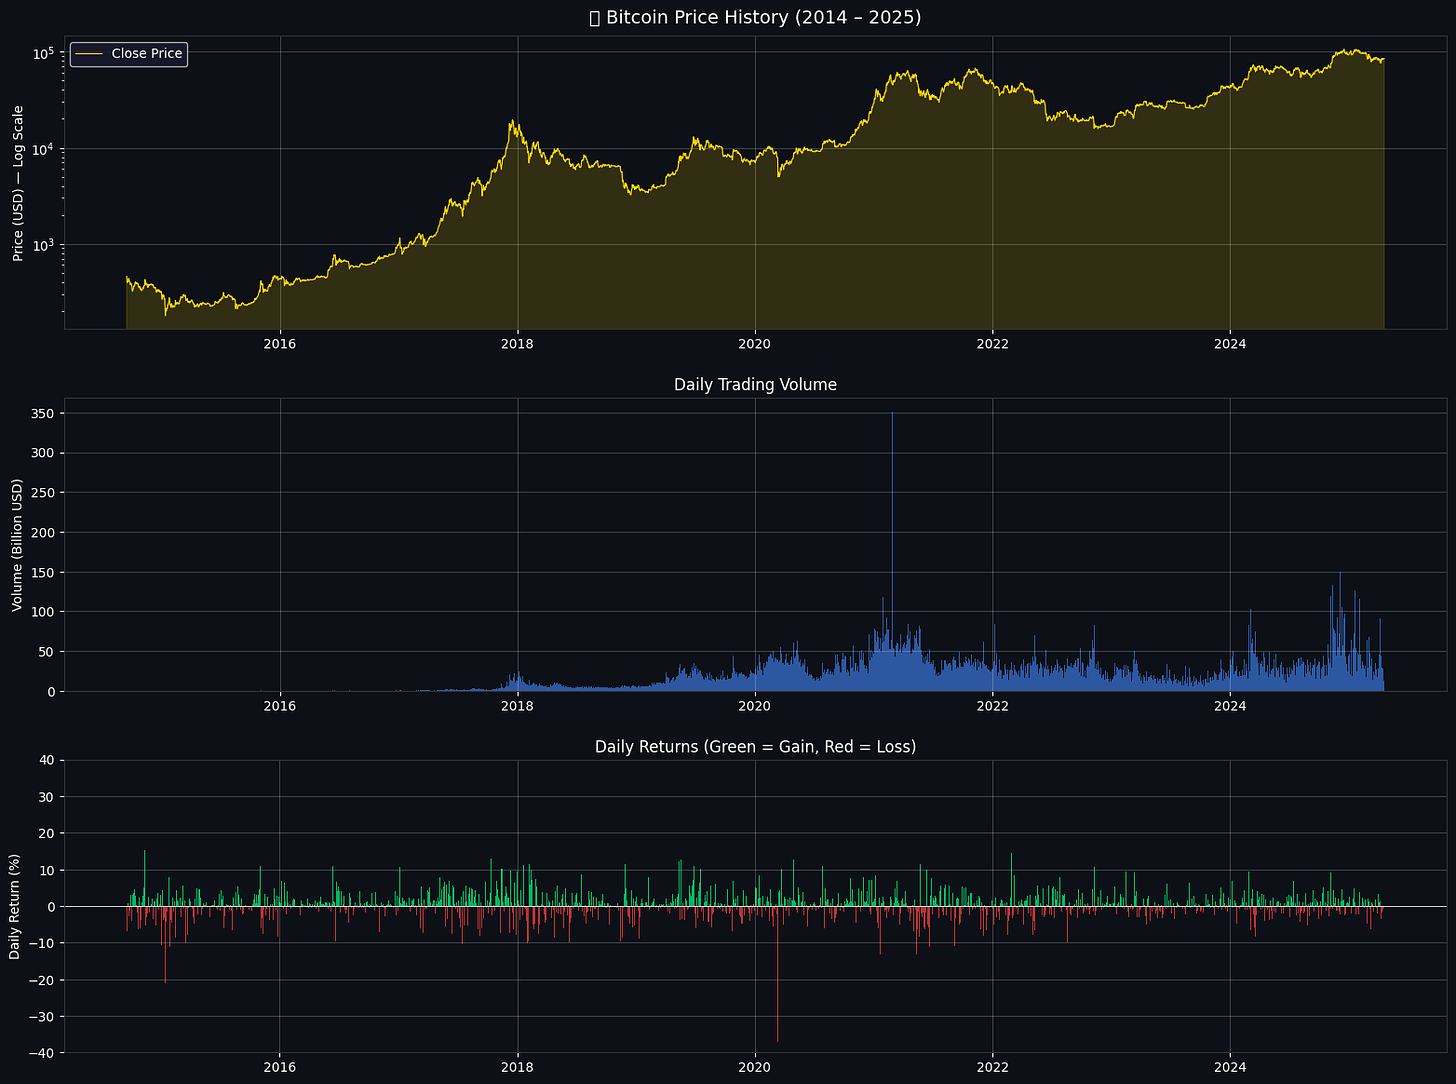This screenshot has width=1456, height=1084.
Task: Click the tallest volume spike near 350 billion
Action: [892, 551]
